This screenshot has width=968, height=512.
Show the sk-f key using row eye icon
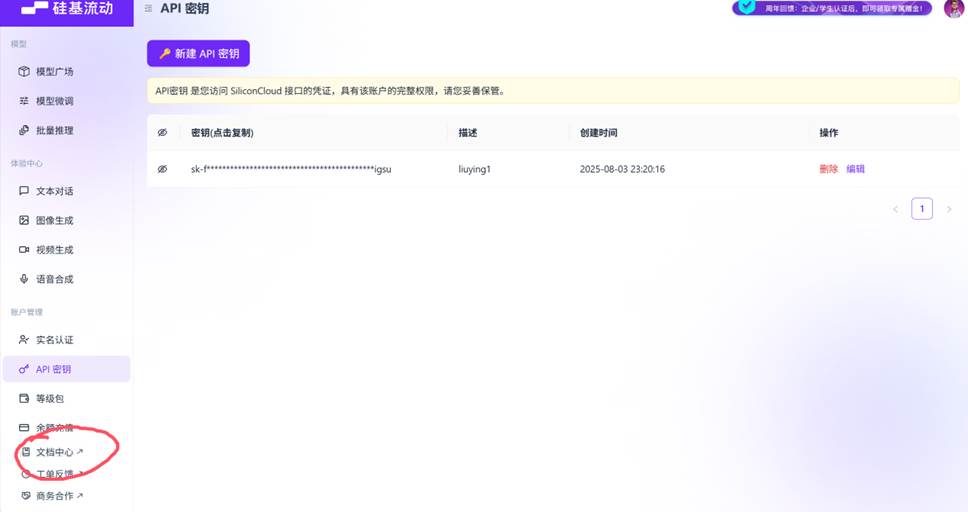[x=162, y=169]
